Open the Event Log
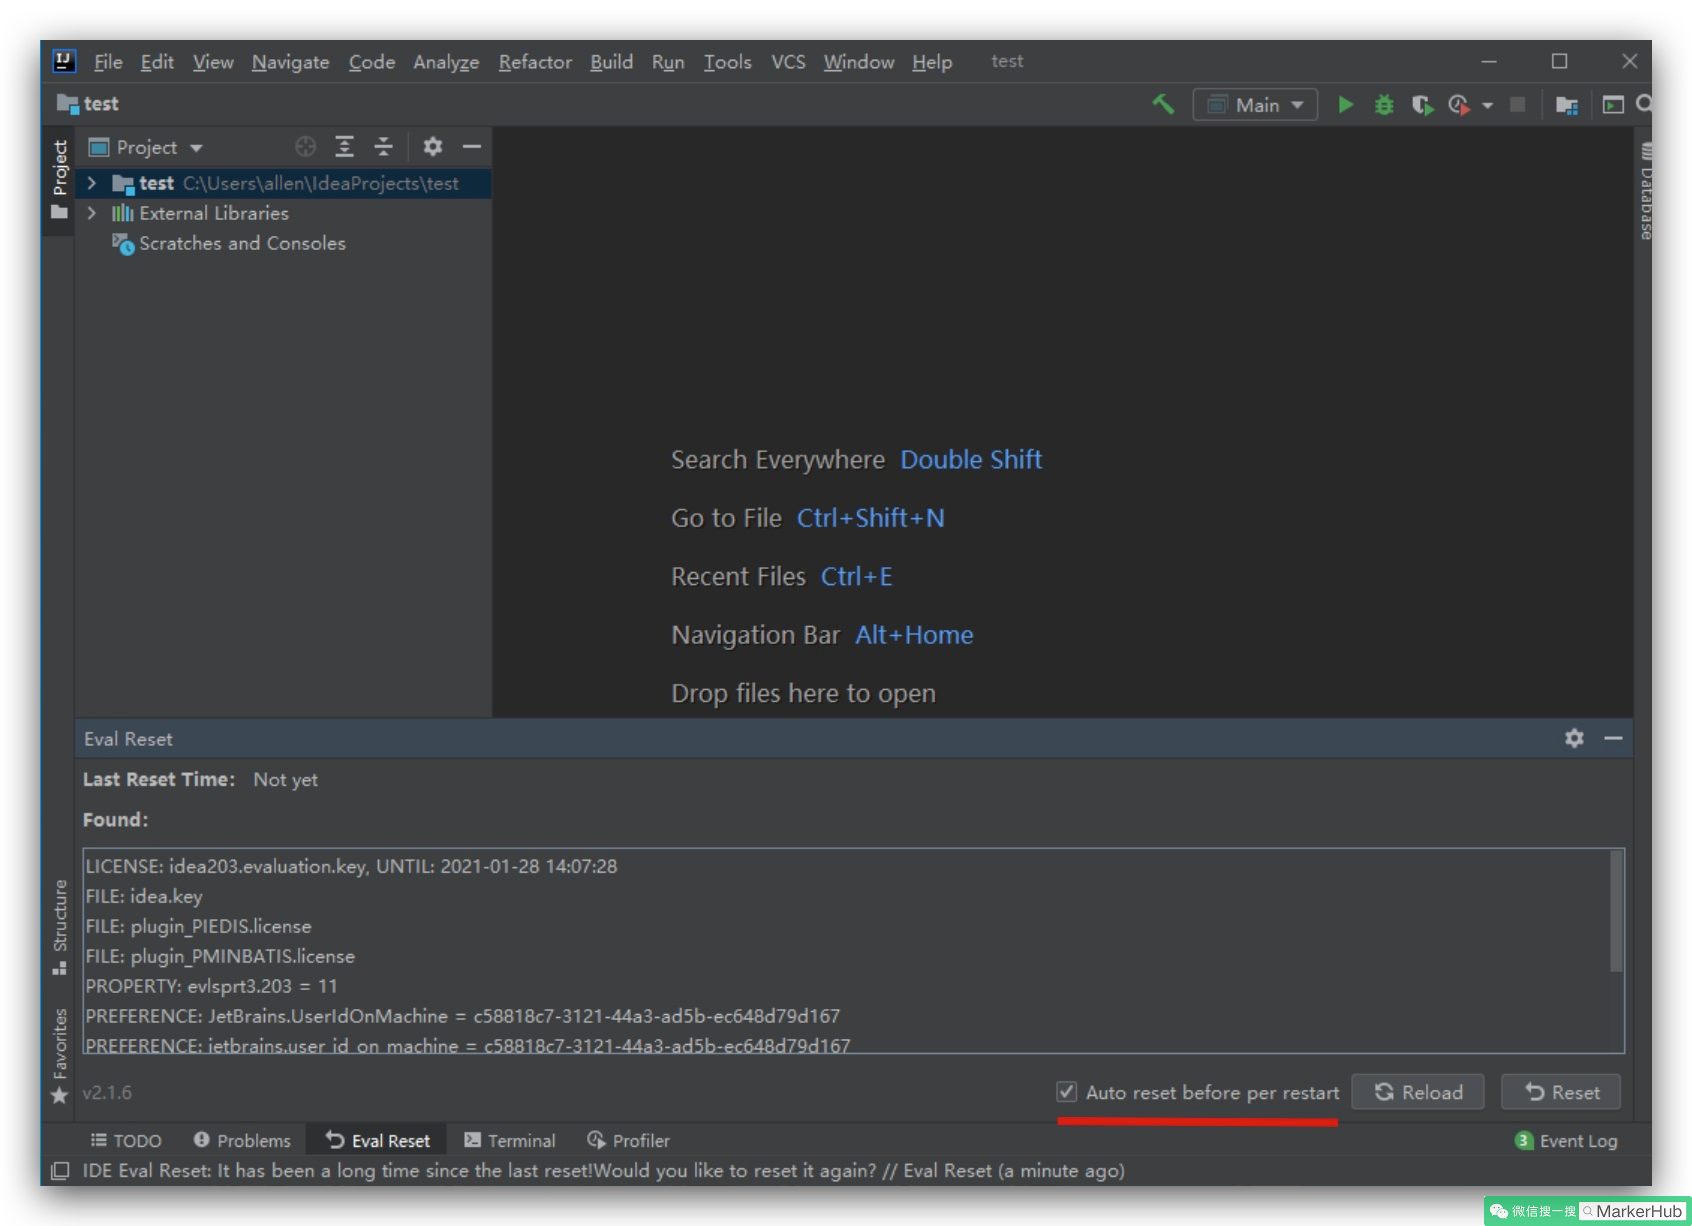 (x=1567, y=1140)
